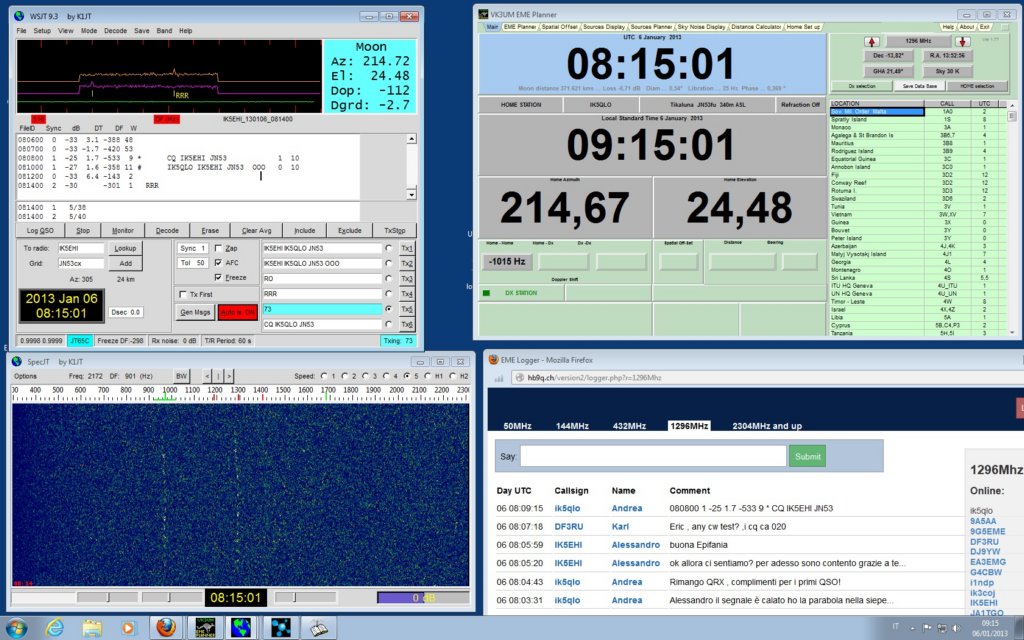Click the BW button in SpecJT
The image size is (1024, 640).
point(181,376)
